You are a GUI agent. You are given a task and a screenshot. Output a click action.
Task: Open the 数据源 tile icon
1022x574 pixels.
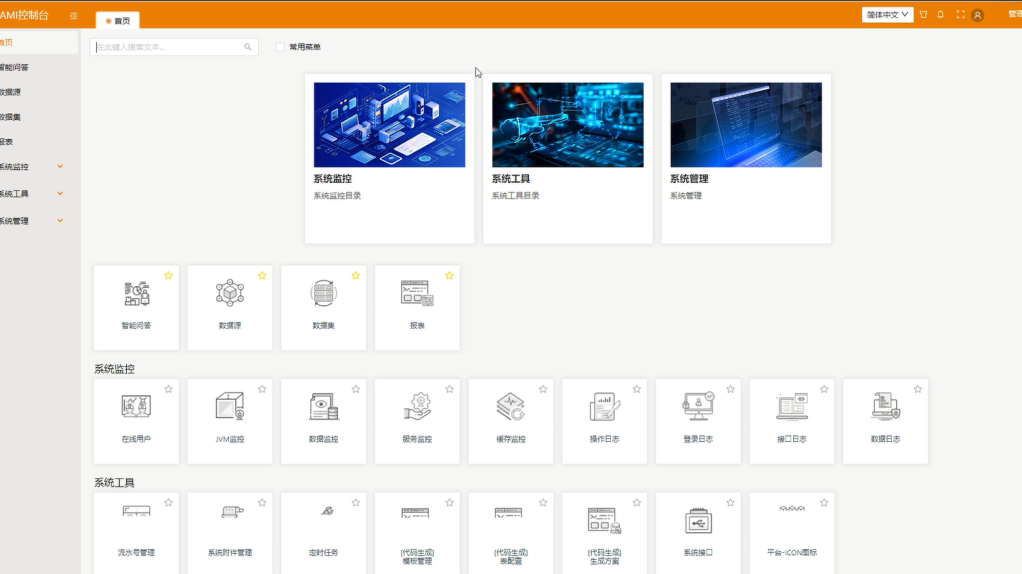[x=230, y=293]
